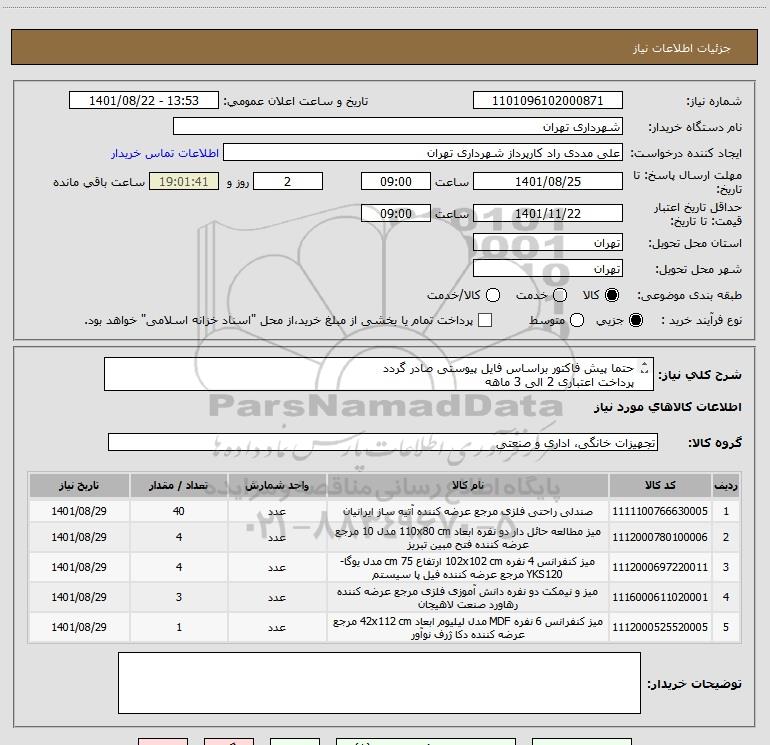Click the تاریخ نیاز column header
Image resolution: width=770 pixels, height=745 pixels.
pos(79,485)
